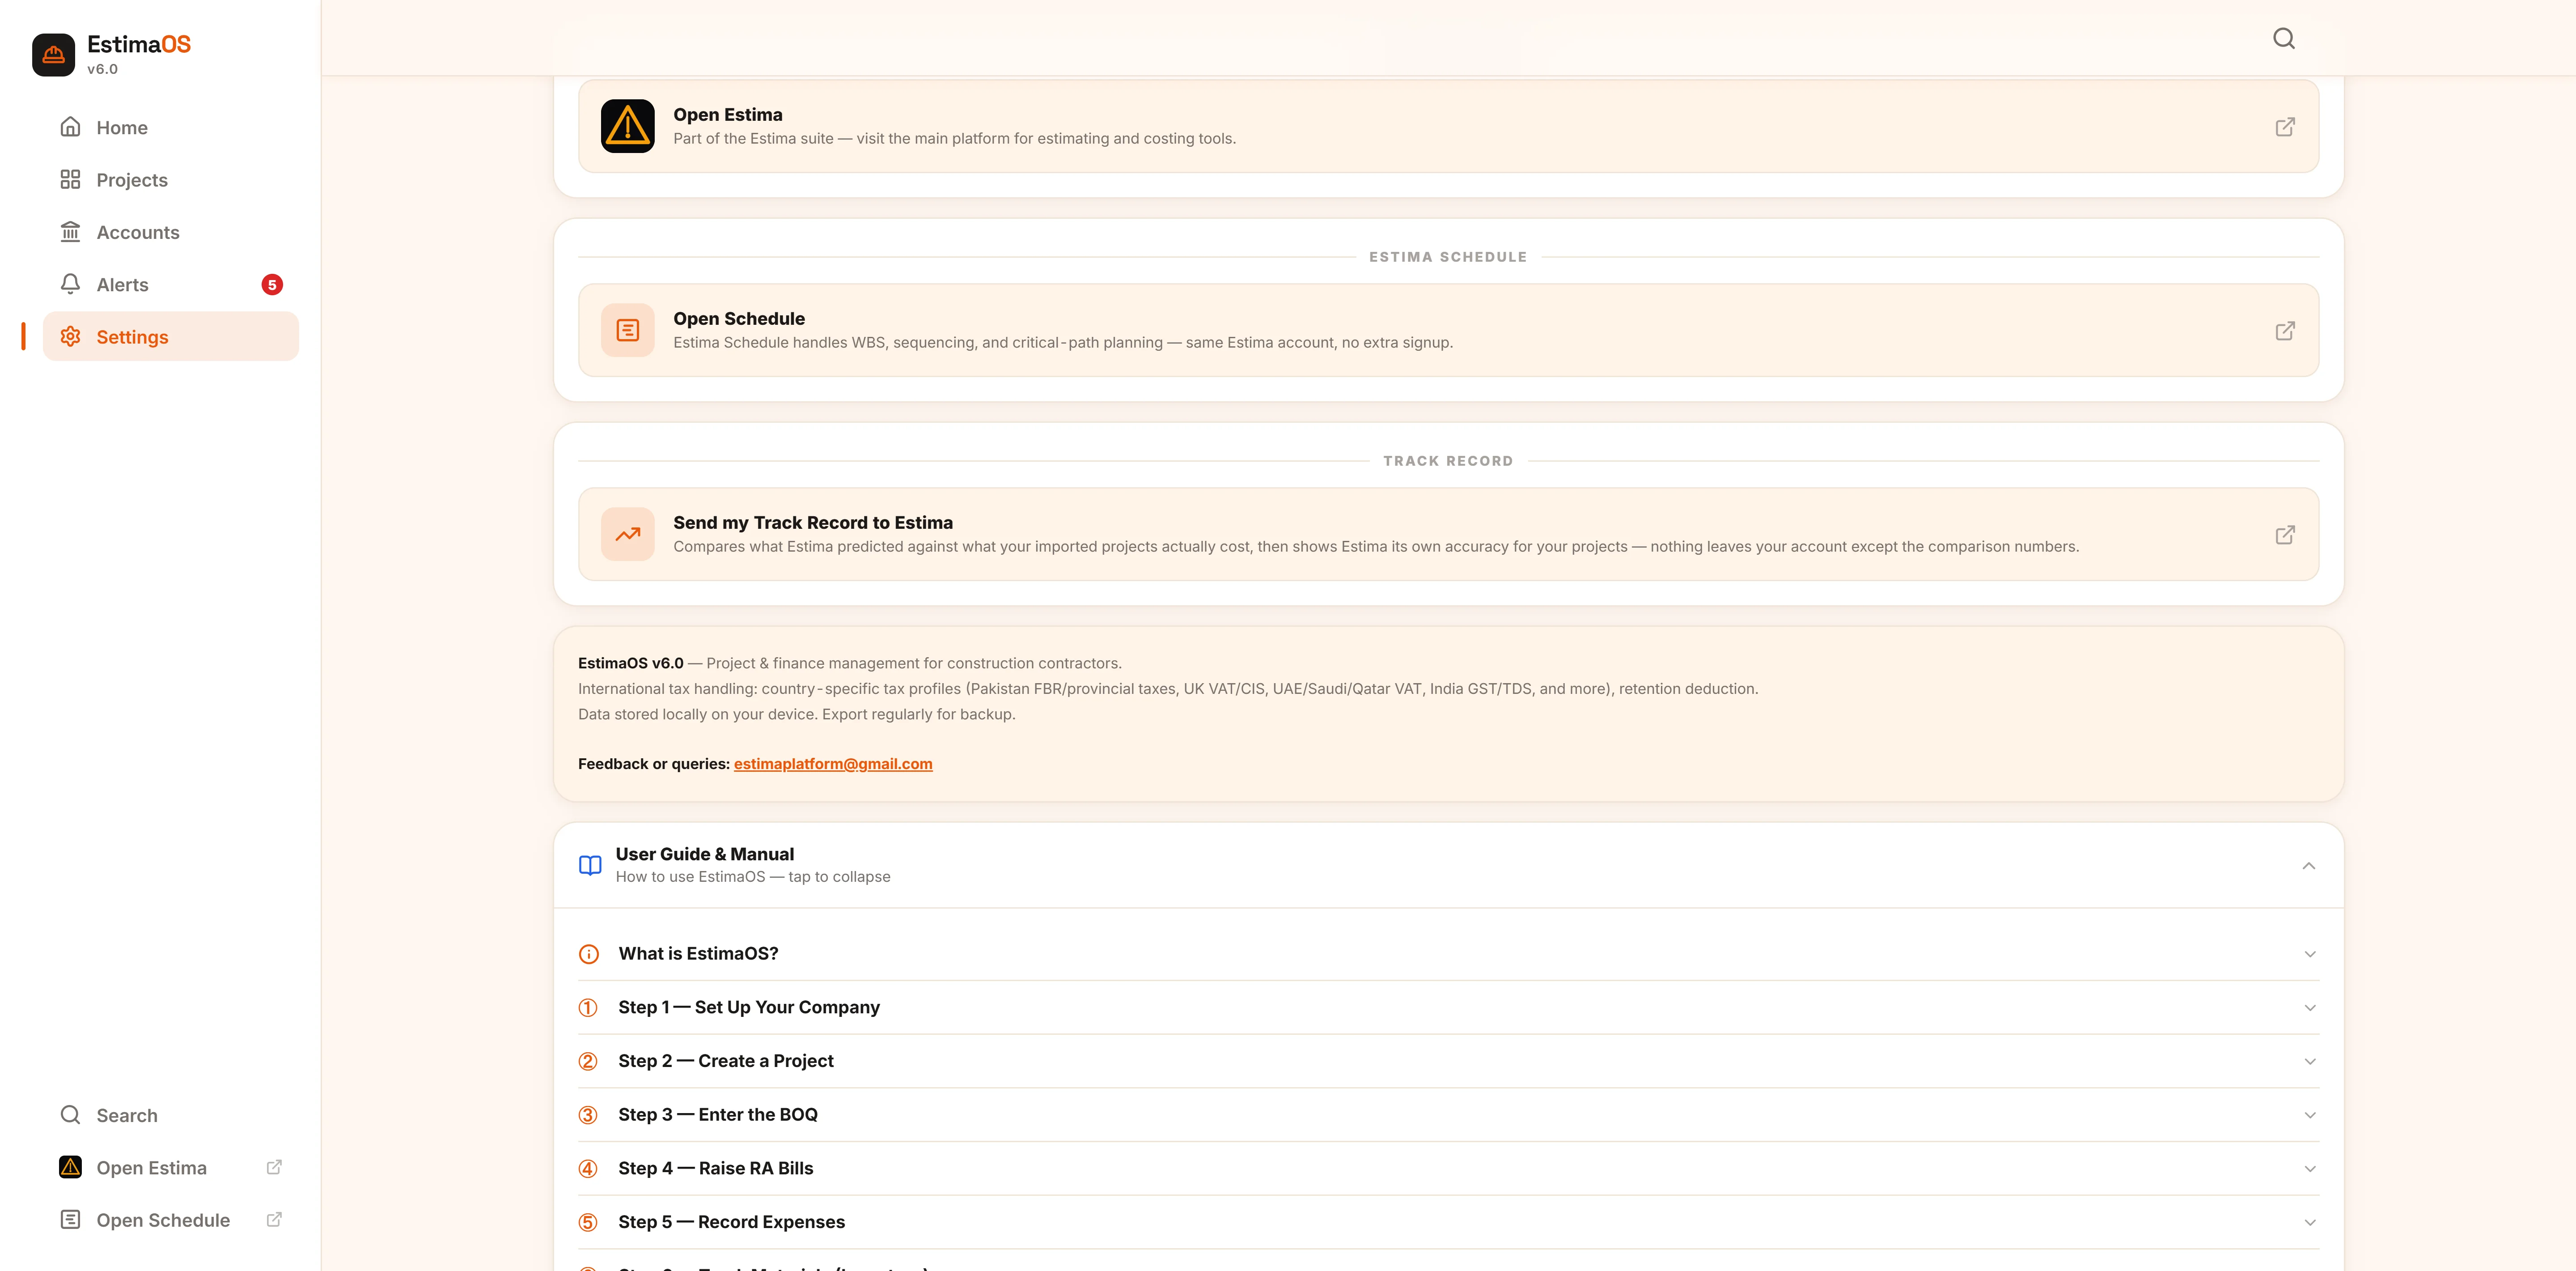Screen dimensions: 2576x1271
Task: Click the sidebar Open Estima link
Action: click(171, 1167)
